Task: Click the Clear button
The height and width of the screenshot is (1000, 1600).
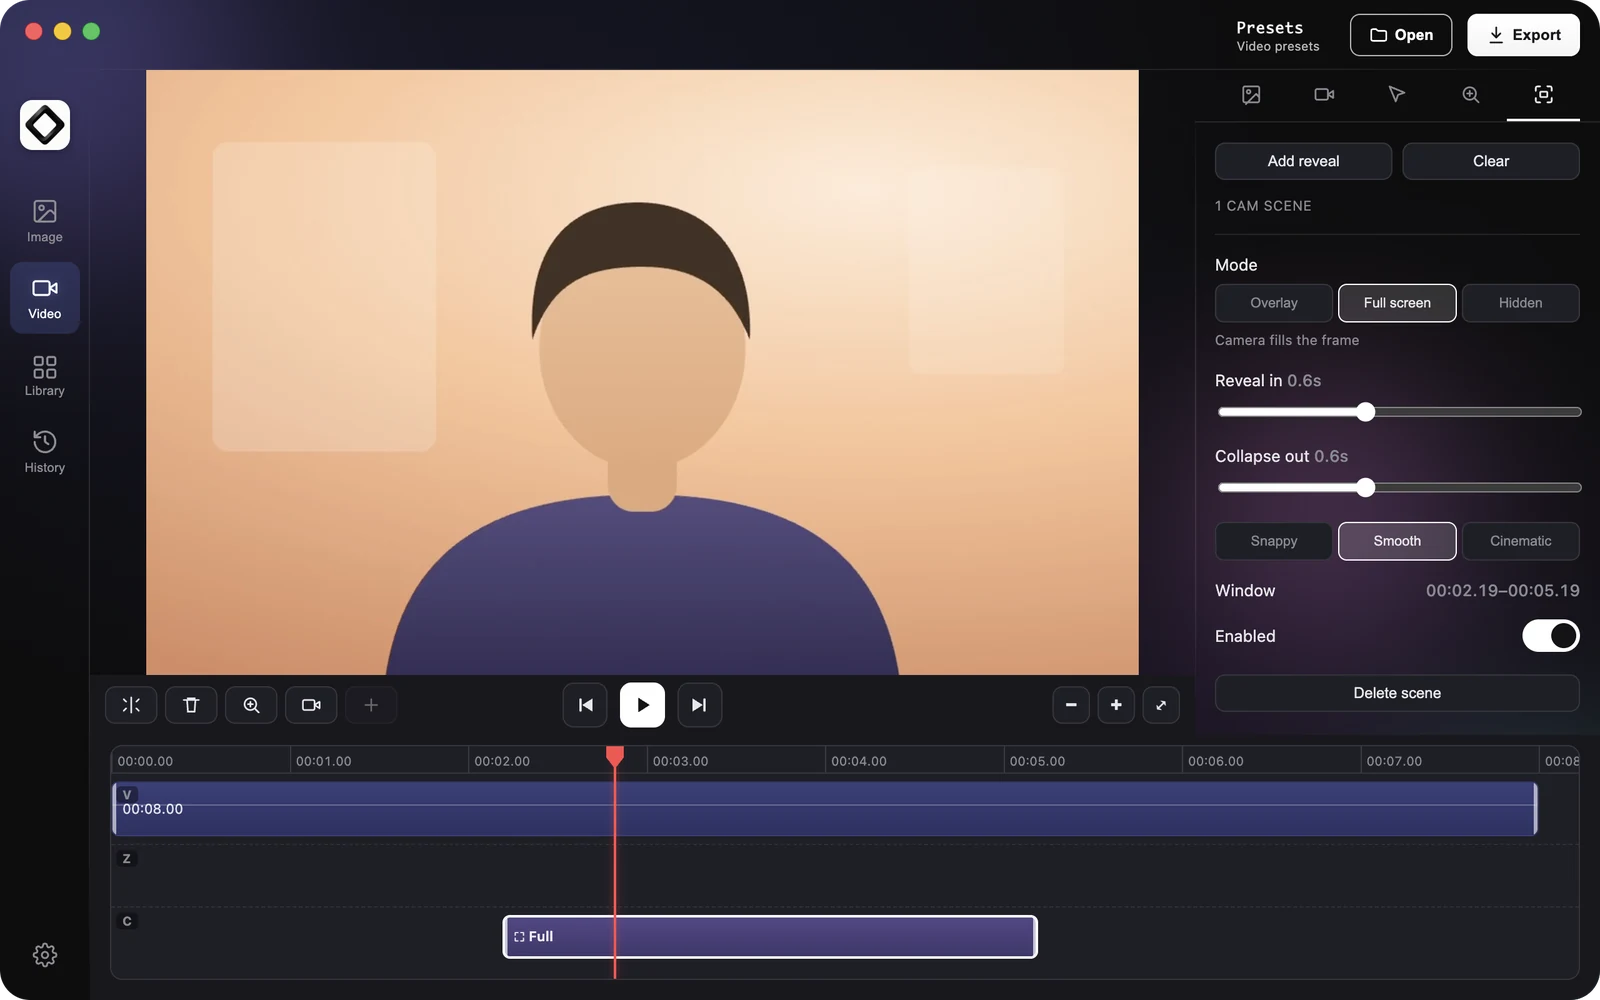Action: click(x=1491, y=161)
